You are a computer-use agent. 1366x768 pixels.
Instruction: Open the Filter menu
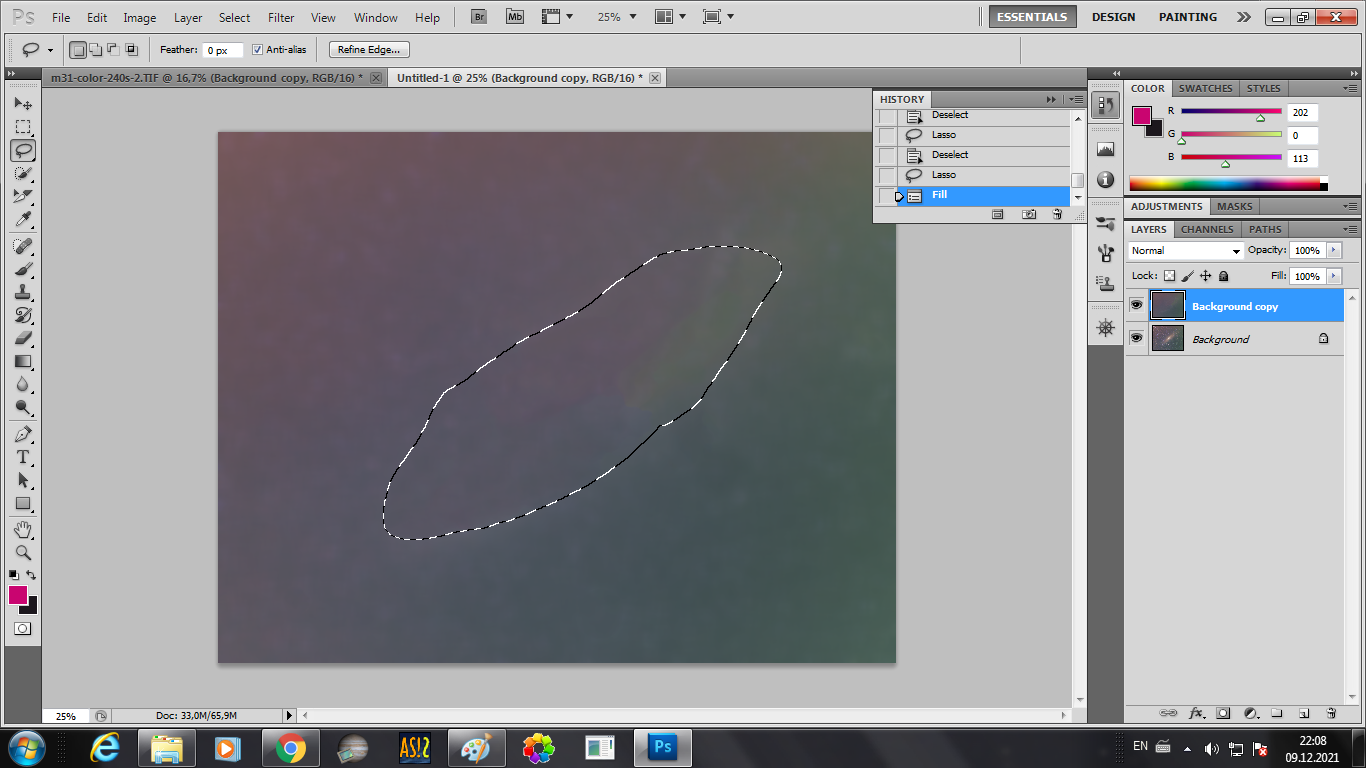pyautogui.click(x=281, y=18)
